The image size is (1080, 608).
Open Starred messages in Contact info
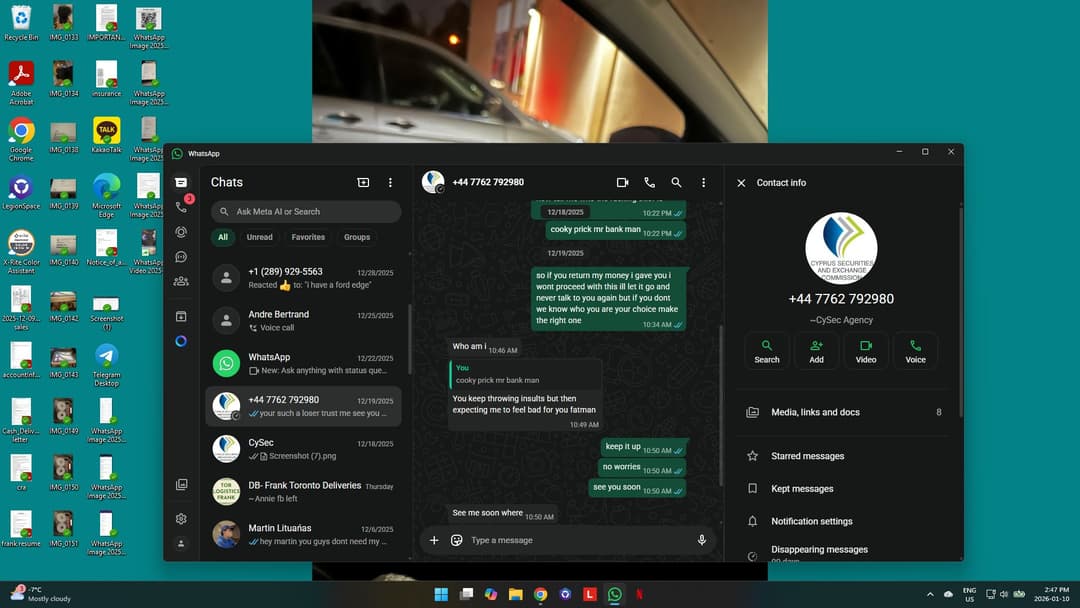[x=844, y=456]
